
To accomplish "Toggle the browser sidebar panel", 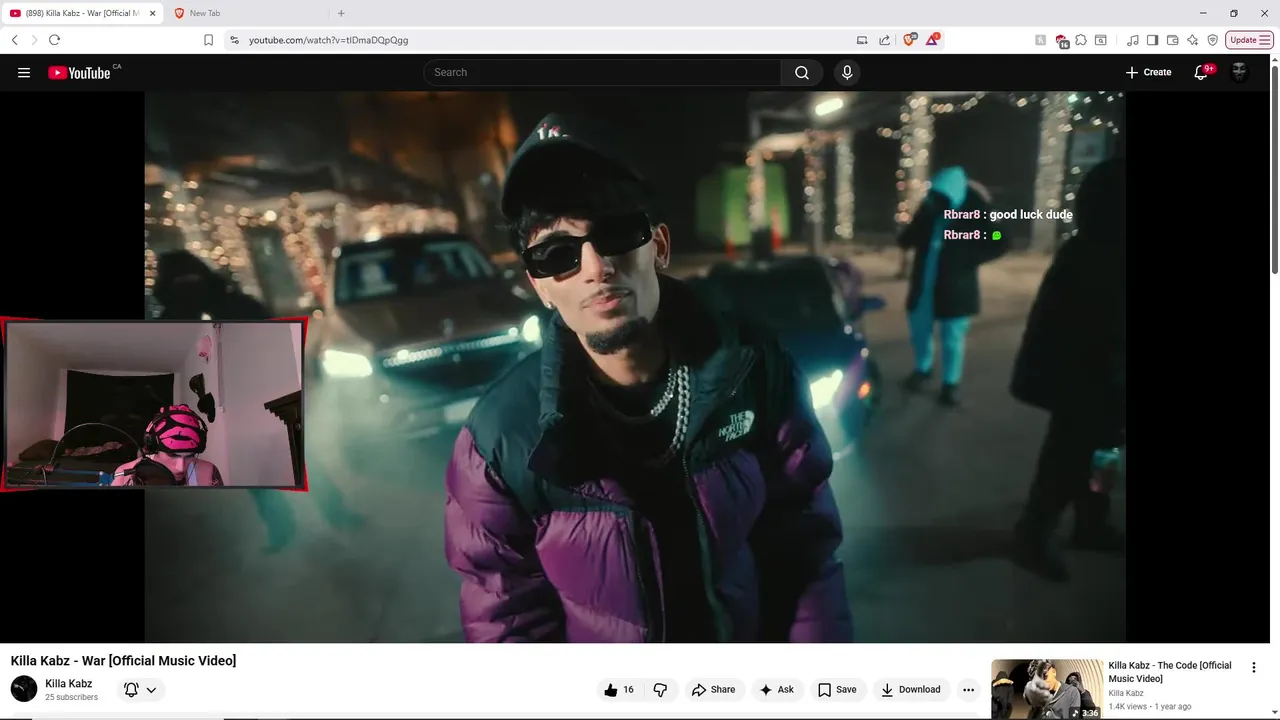I will click(1152, 40).
